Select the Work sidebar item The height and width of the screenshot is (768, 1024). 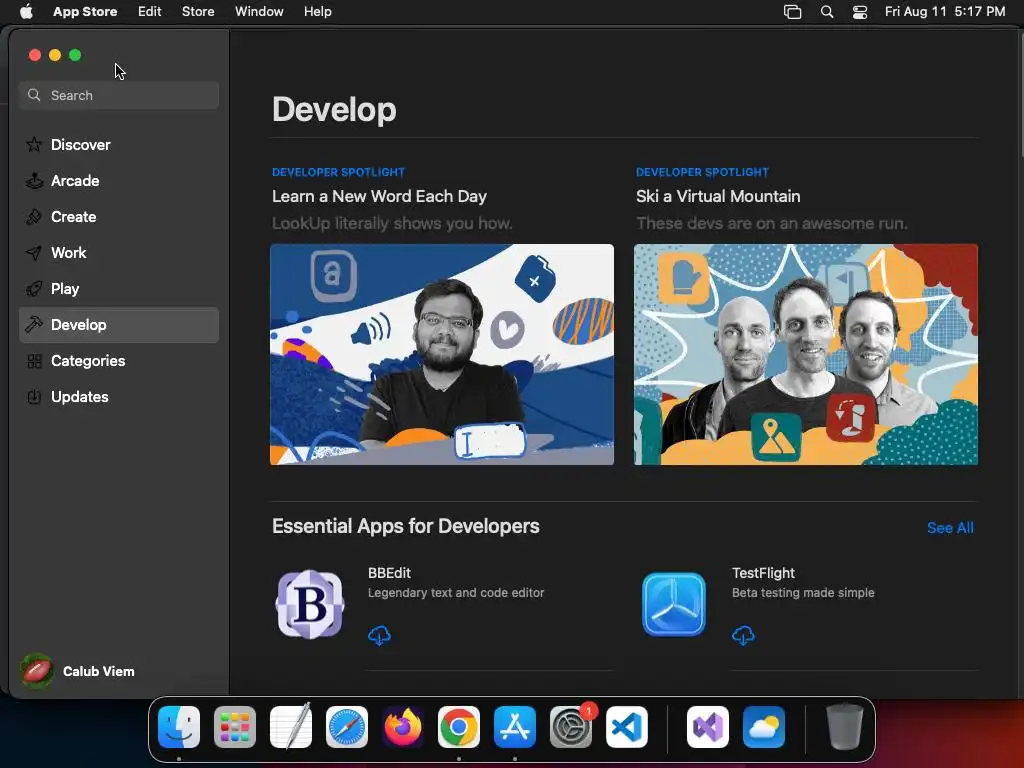(x=119, y=253)
